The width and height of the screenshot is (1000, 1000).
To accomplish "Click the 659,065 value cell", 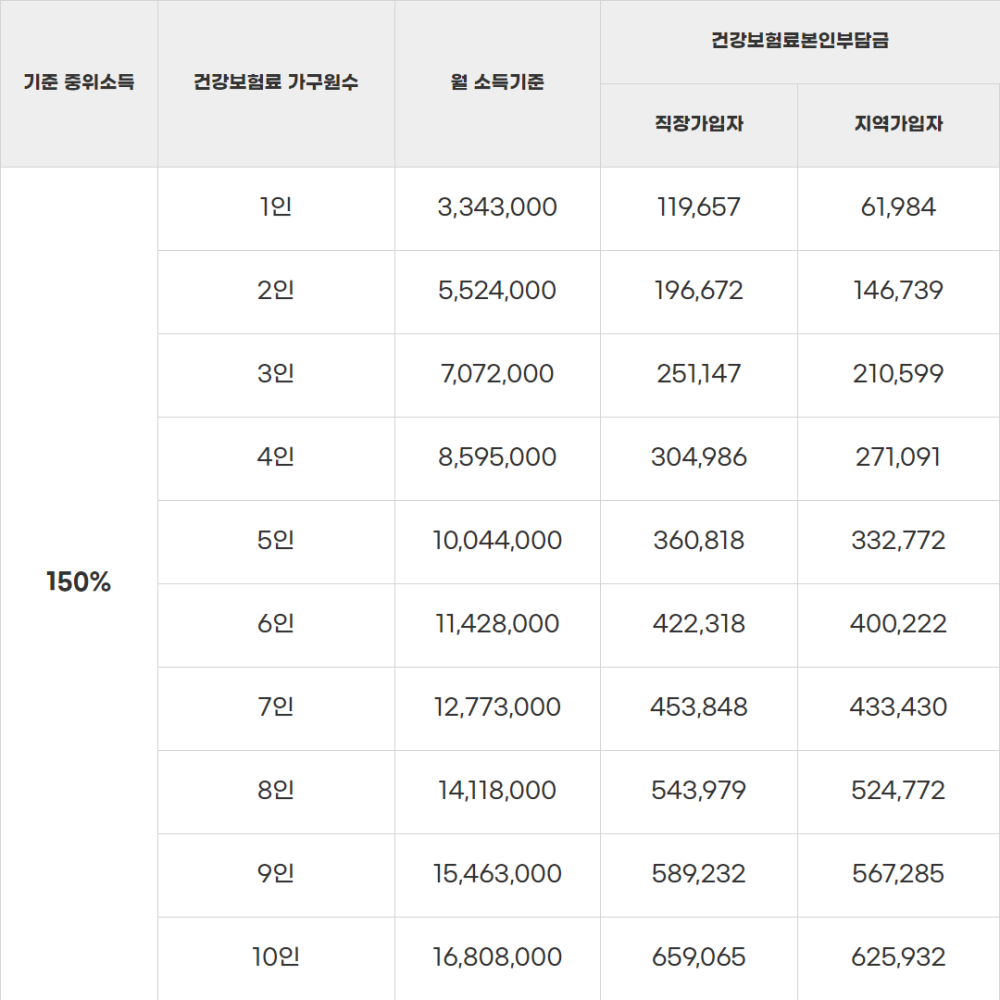I will (699, 957).
